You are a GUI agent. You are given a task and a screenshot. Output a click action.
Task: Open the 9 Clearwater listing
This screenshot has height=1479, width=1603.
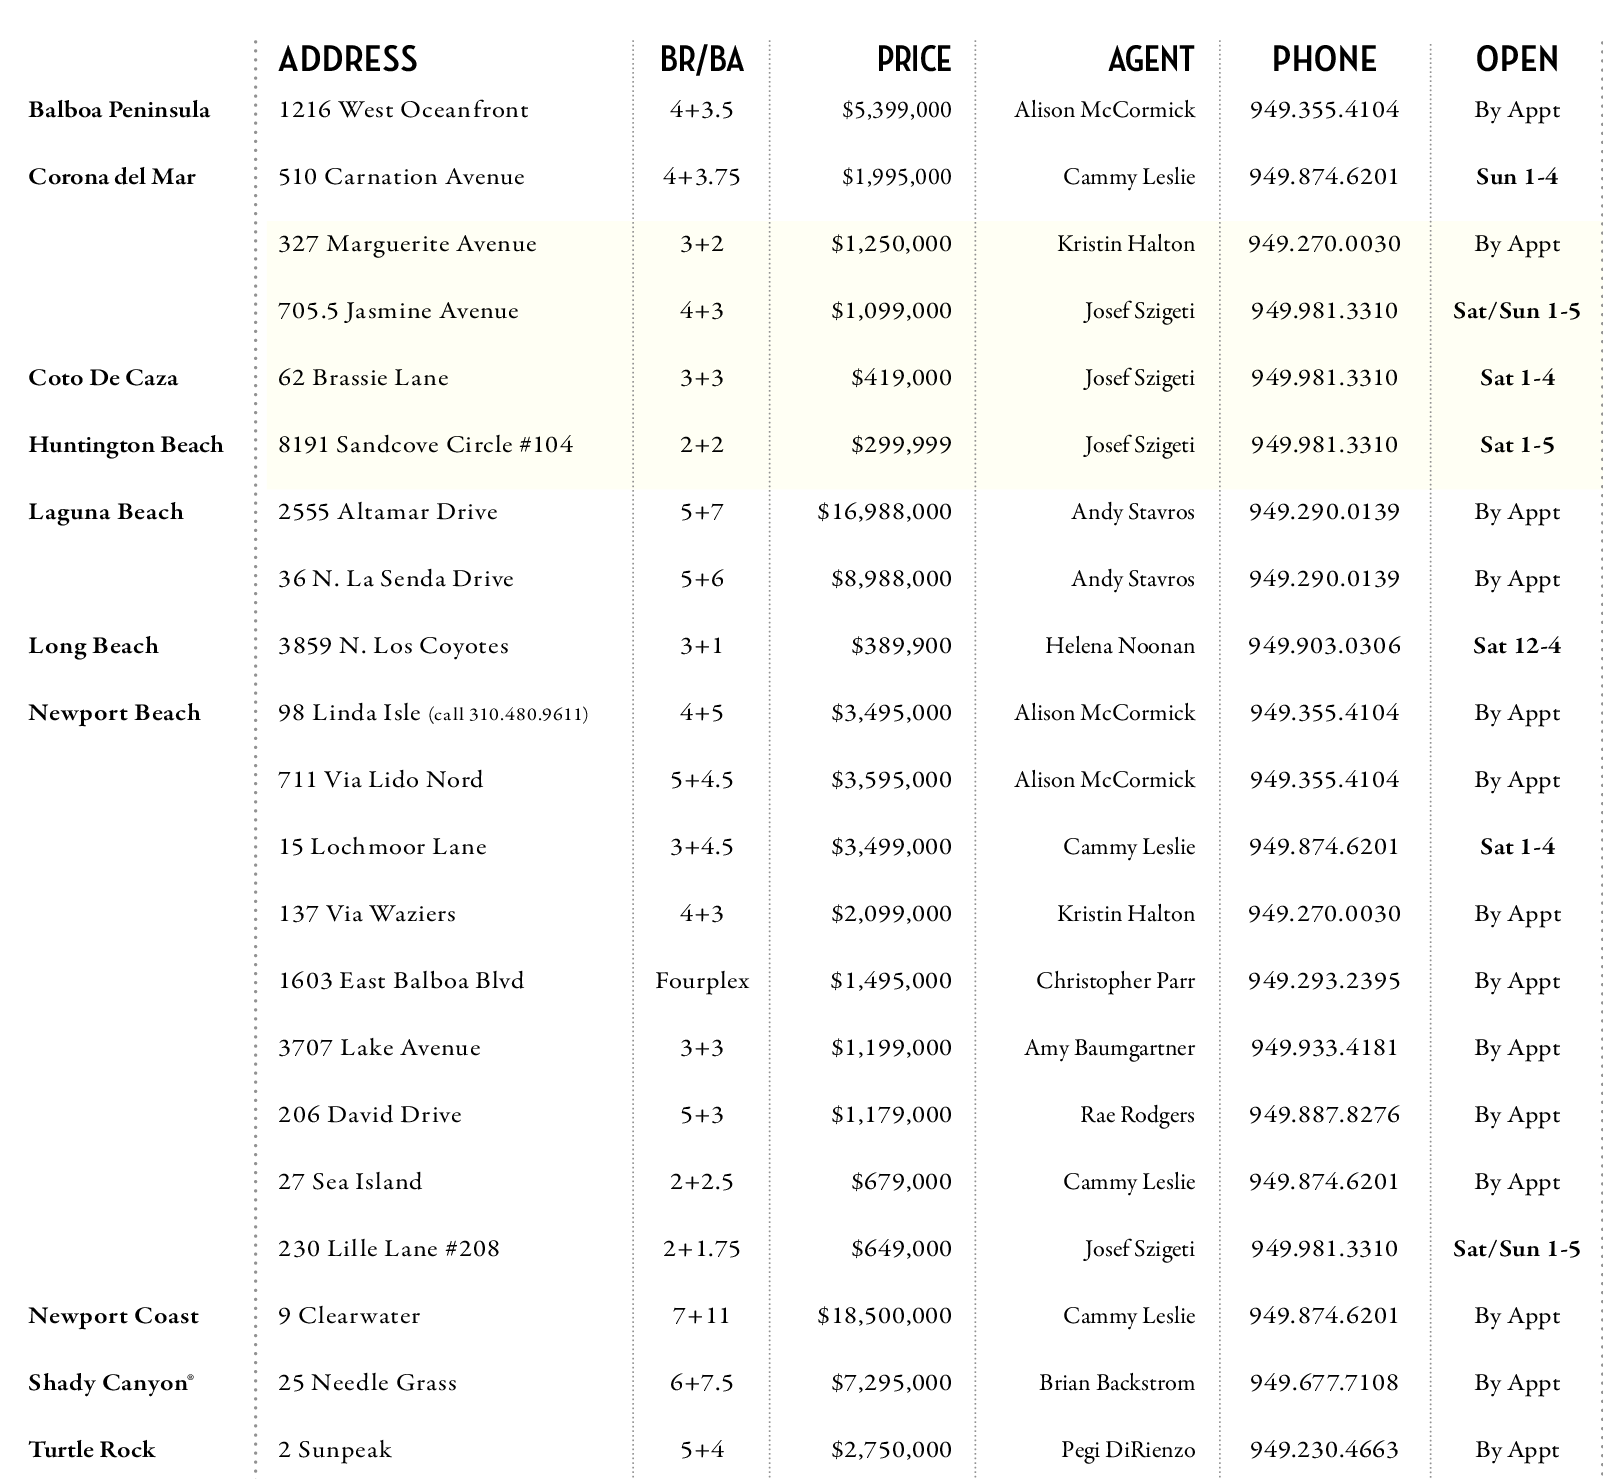[349, 1316]
